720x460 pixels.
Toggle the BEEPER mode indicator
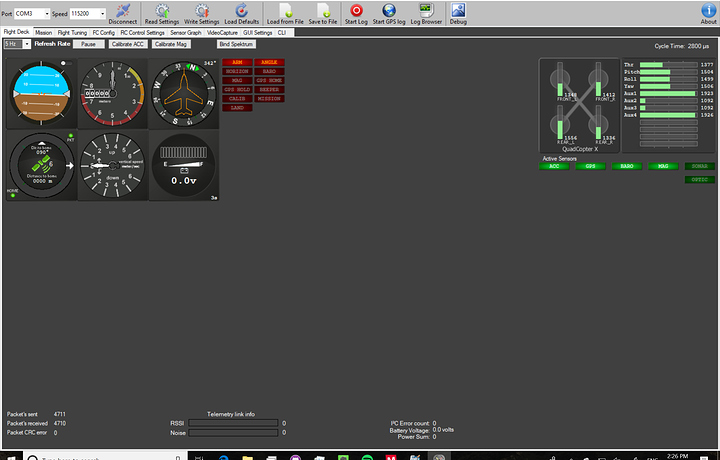[269, 90]
